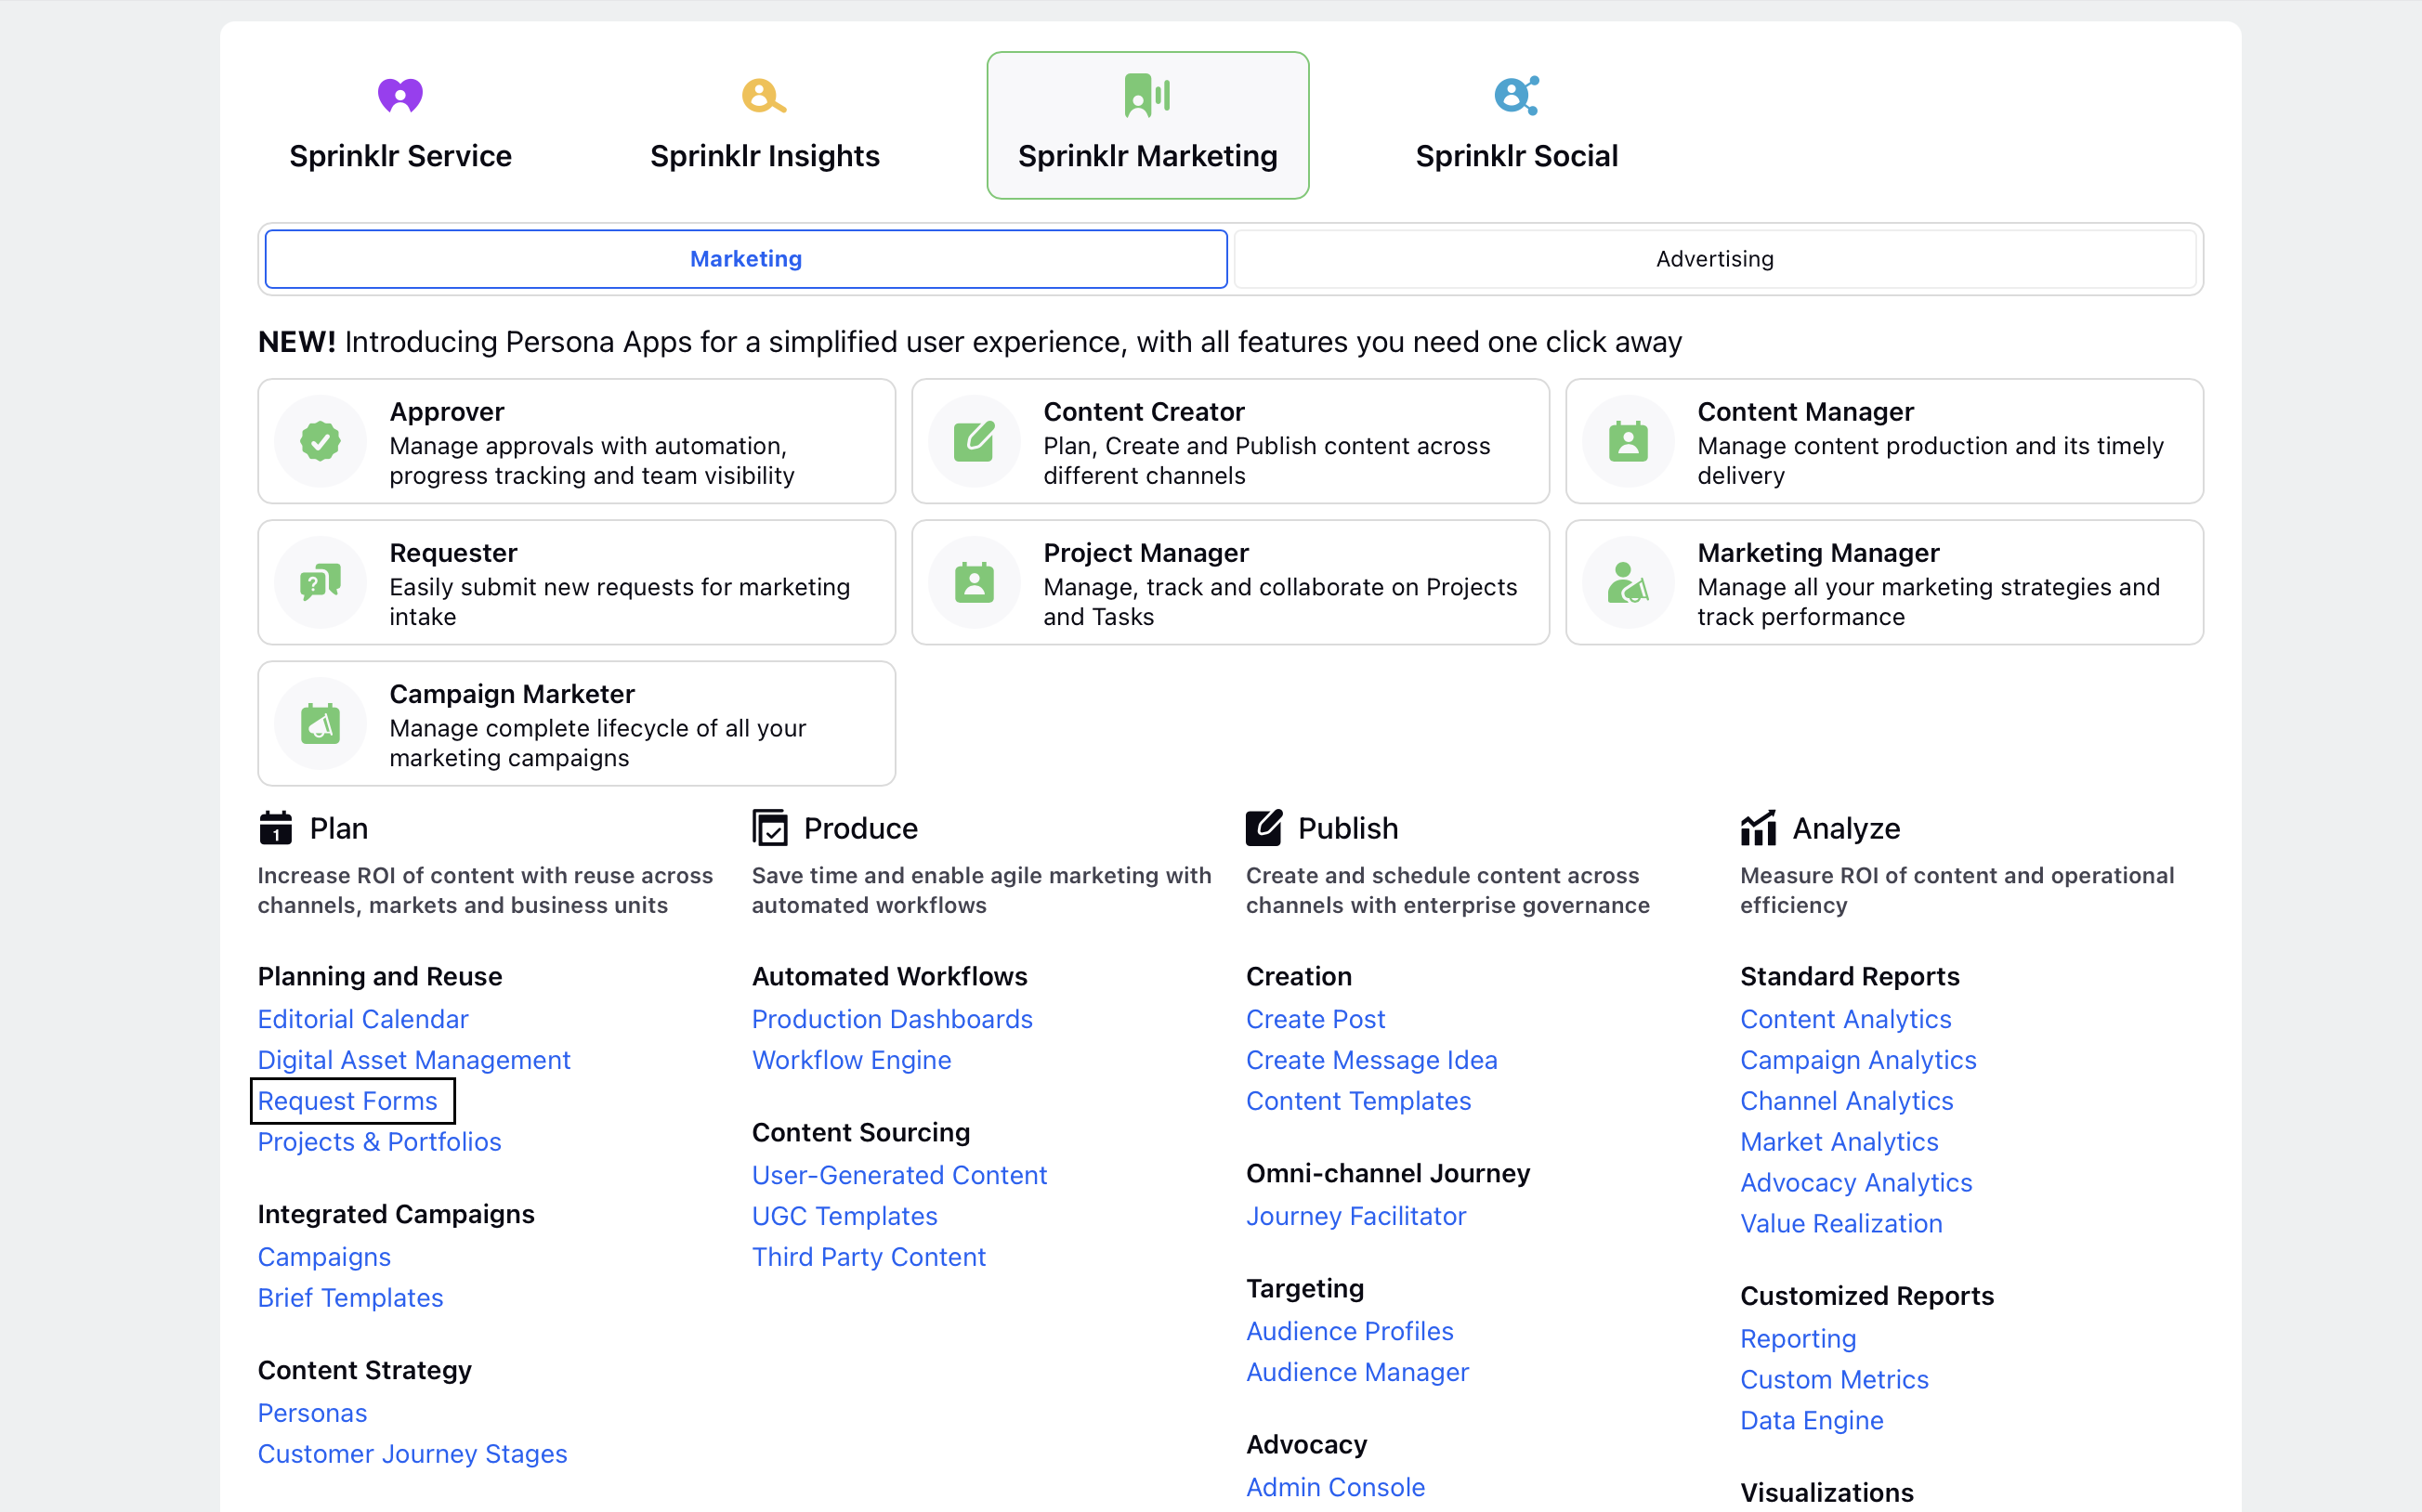
Task: Open Custom Metrics
Action: coord(1834,1380)
